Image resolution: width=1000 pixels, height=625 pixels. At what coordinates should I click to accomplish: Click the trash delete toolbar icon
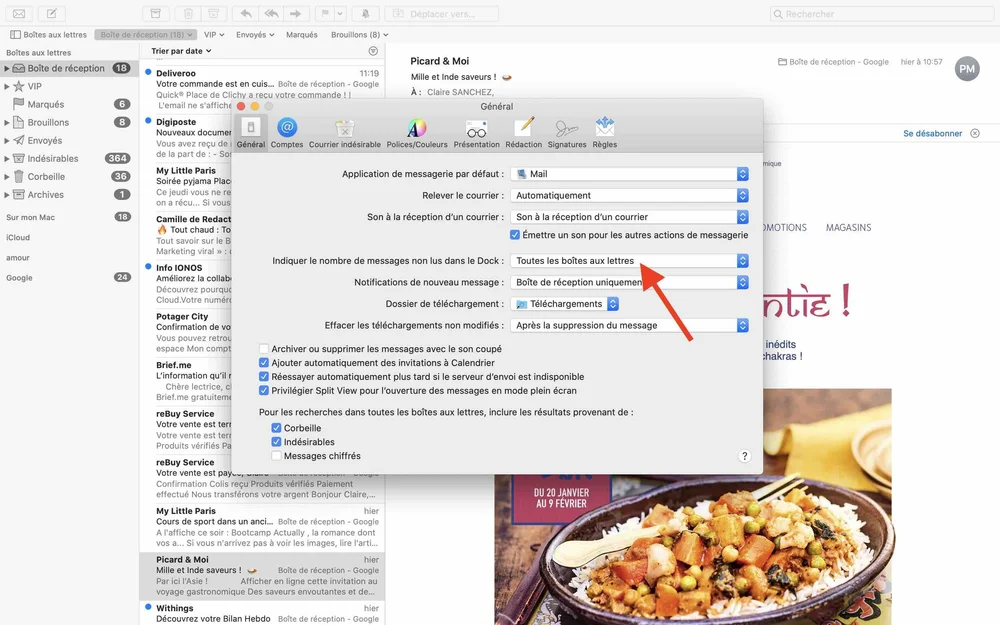click(x=188, y=13)
